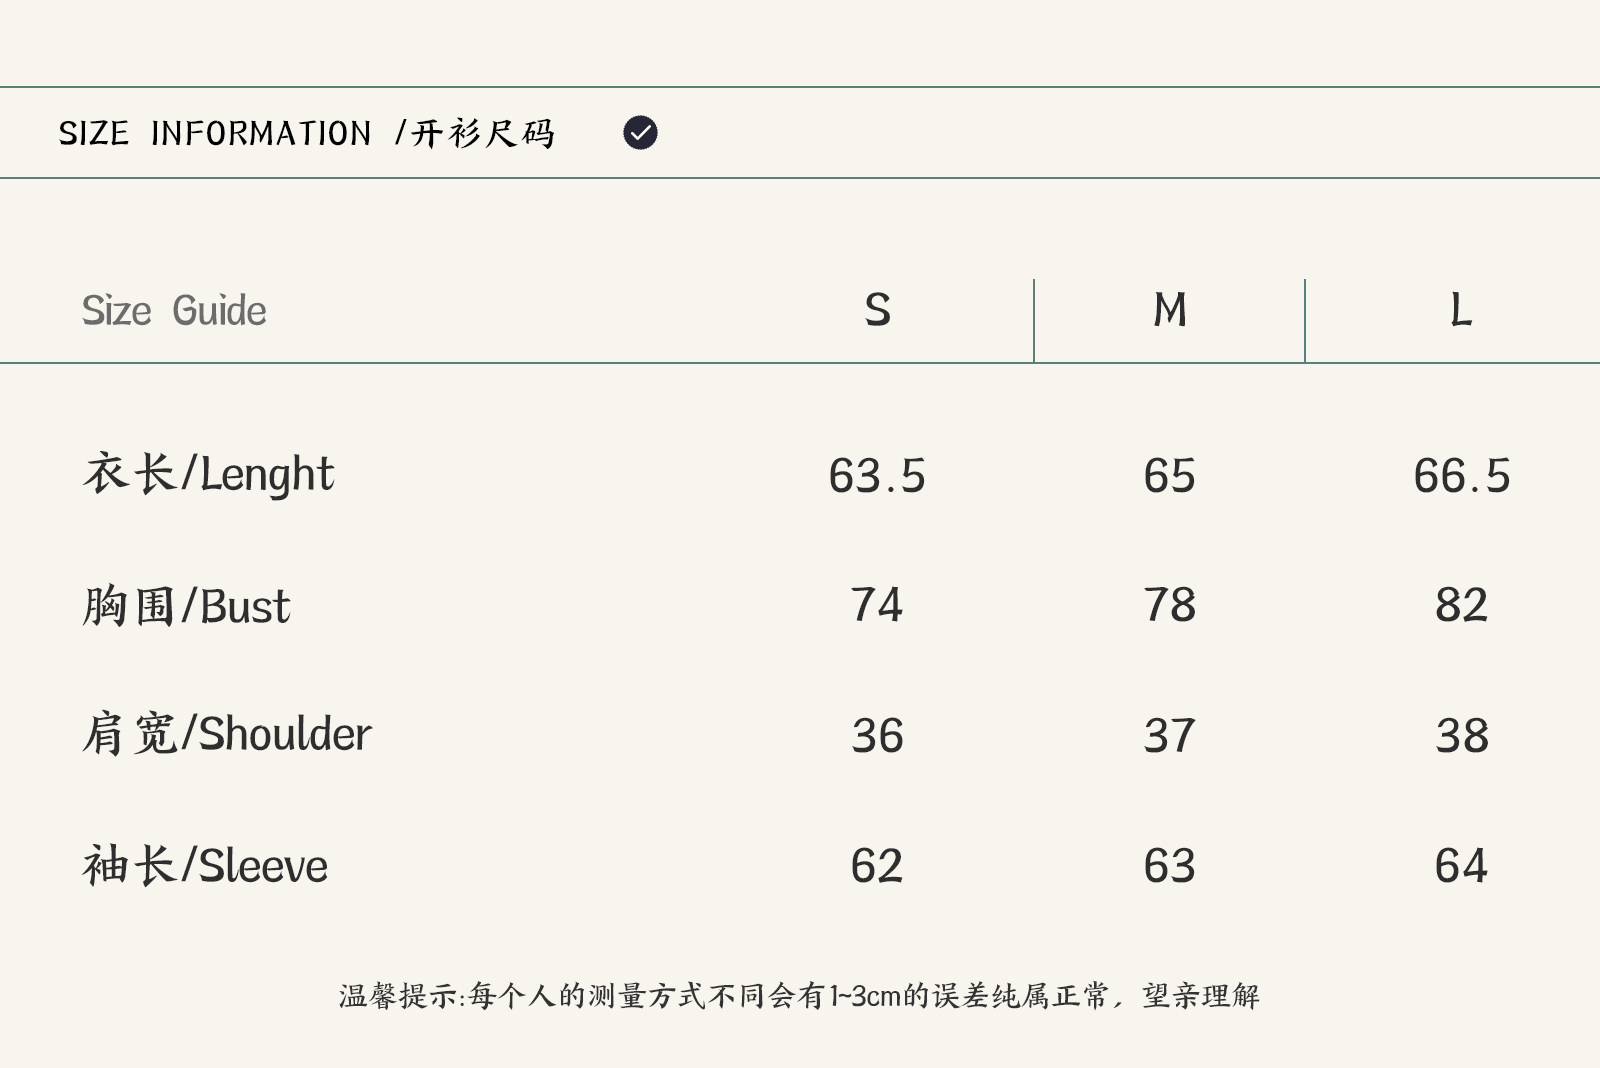Screen dimensions: 1600x1068
Task: Click the 衣长/Lenght row label
Action: (x=208, y=474)
